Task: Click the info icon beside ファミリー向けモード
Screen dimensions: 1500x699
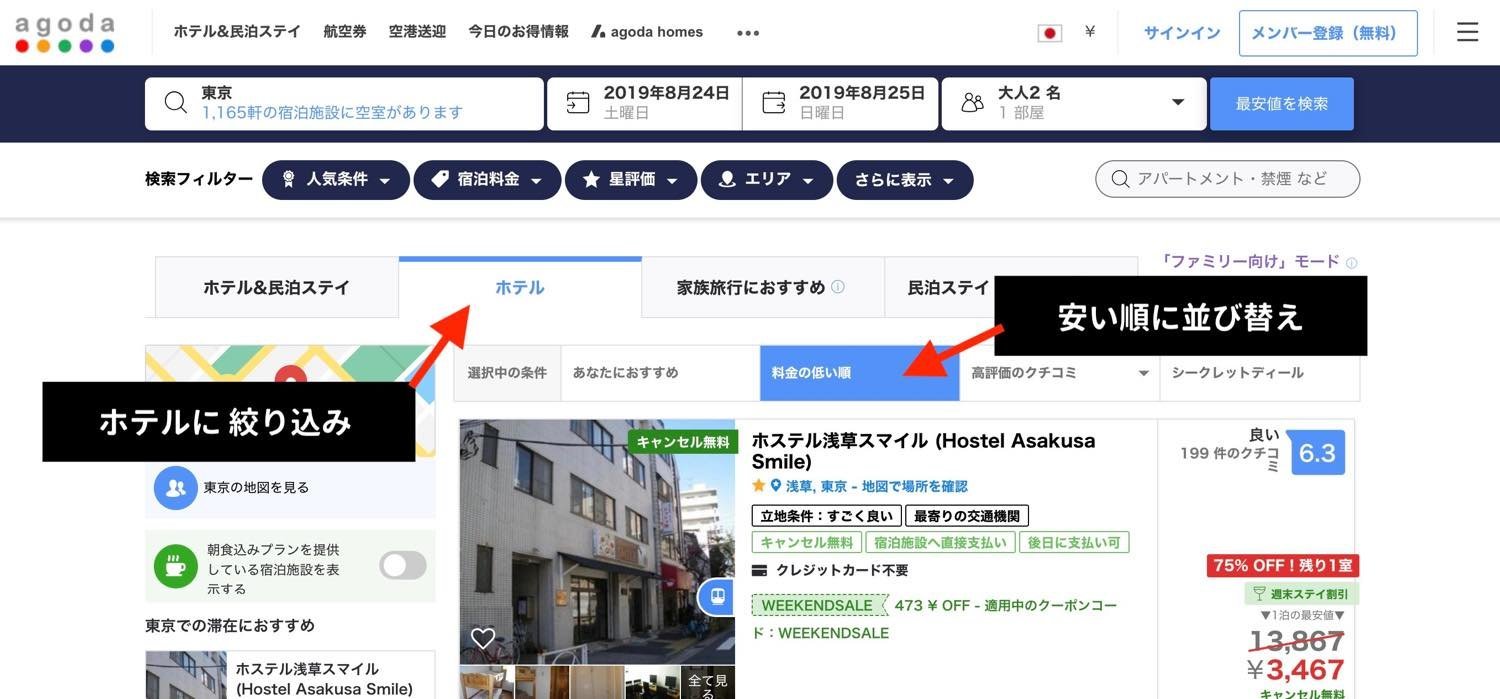Action: 1352,263
